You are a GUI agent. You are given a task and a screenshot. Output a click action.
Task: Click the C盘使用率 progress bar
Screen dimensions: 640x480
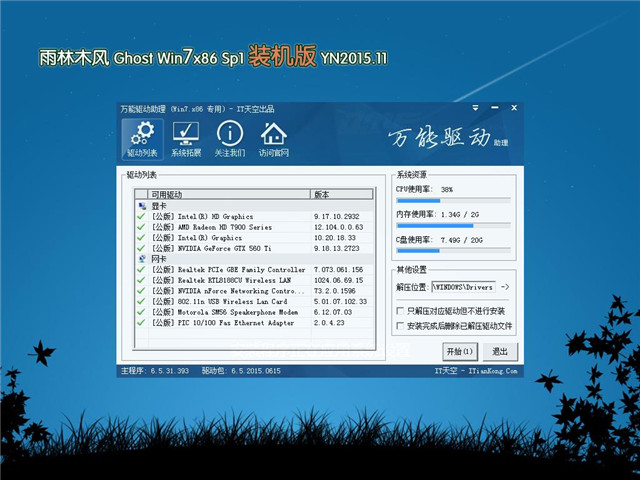(x=453, y=251)
